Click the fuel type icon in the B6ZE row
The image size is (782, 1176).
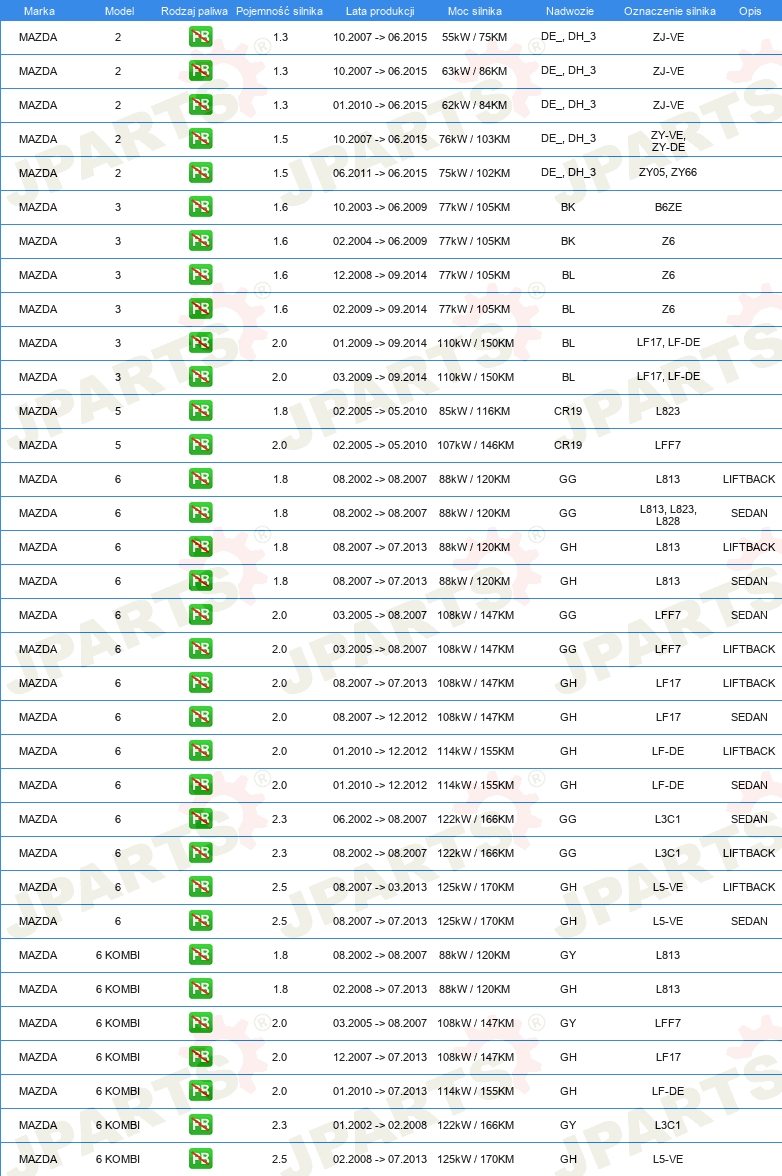(200, 207)
